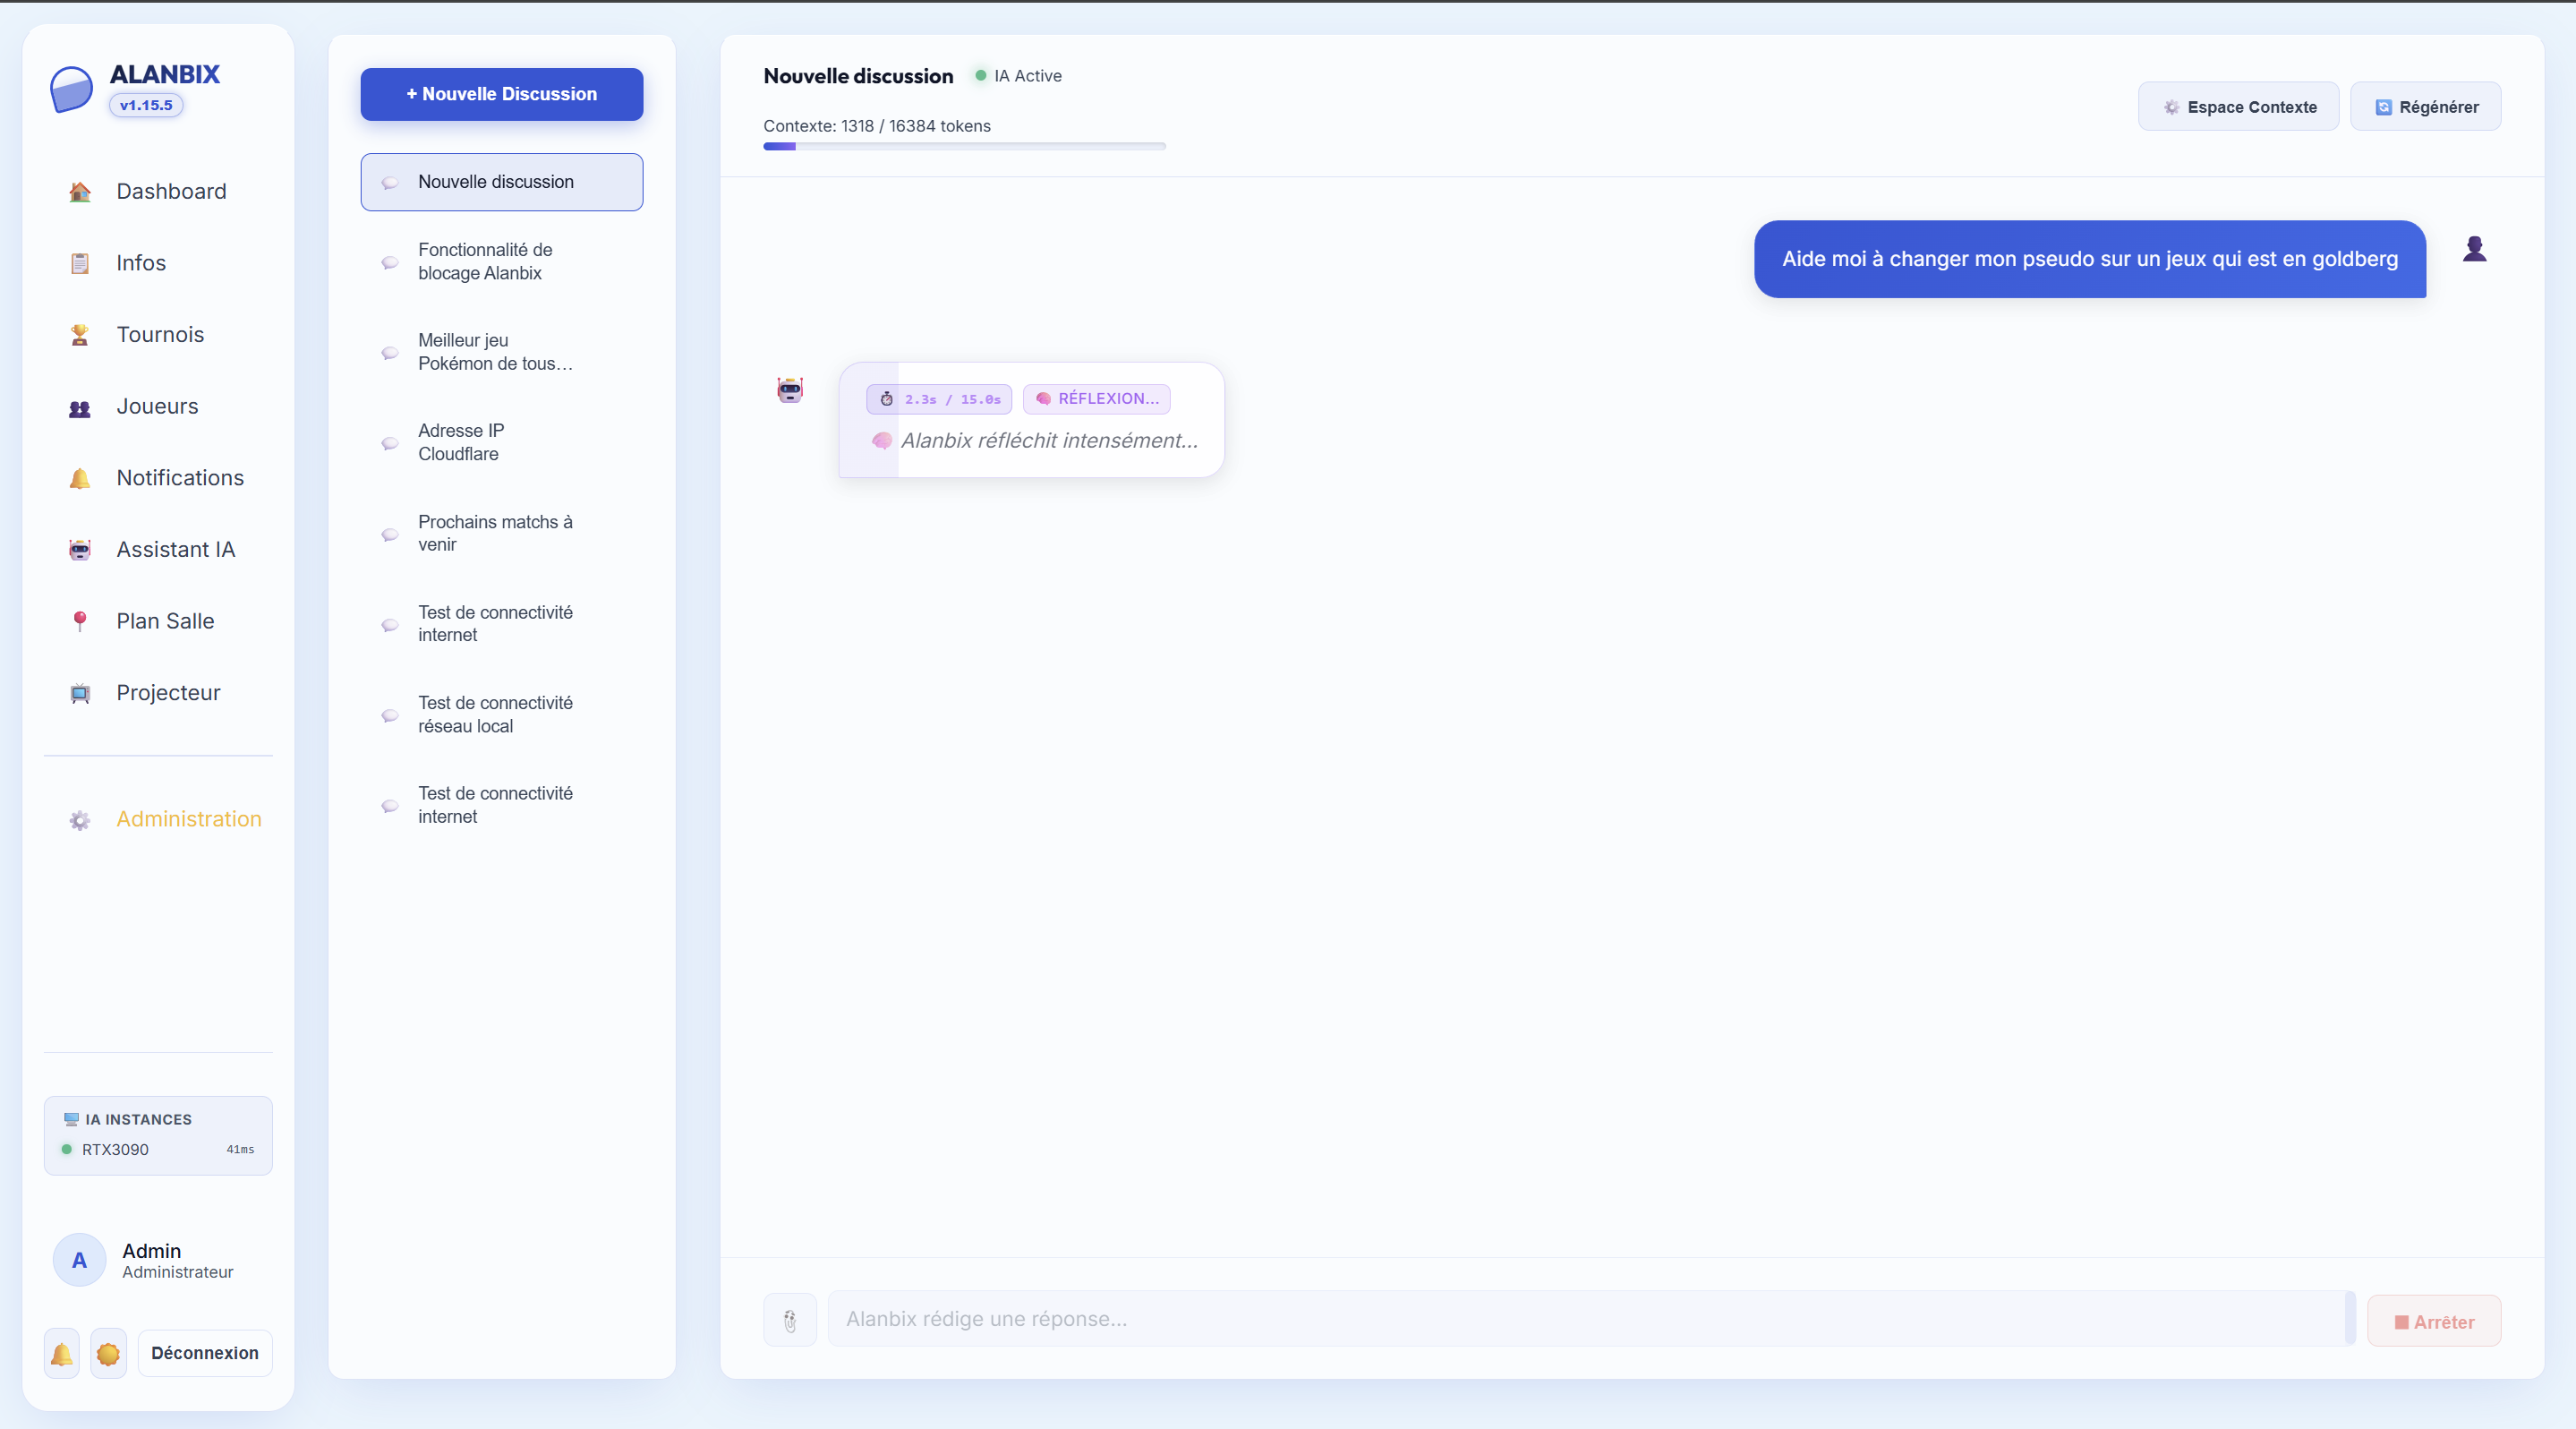This screenshot has width=2576, height=1429.
Task: Open the Dashboard house icon
Action: coord(80,192)
